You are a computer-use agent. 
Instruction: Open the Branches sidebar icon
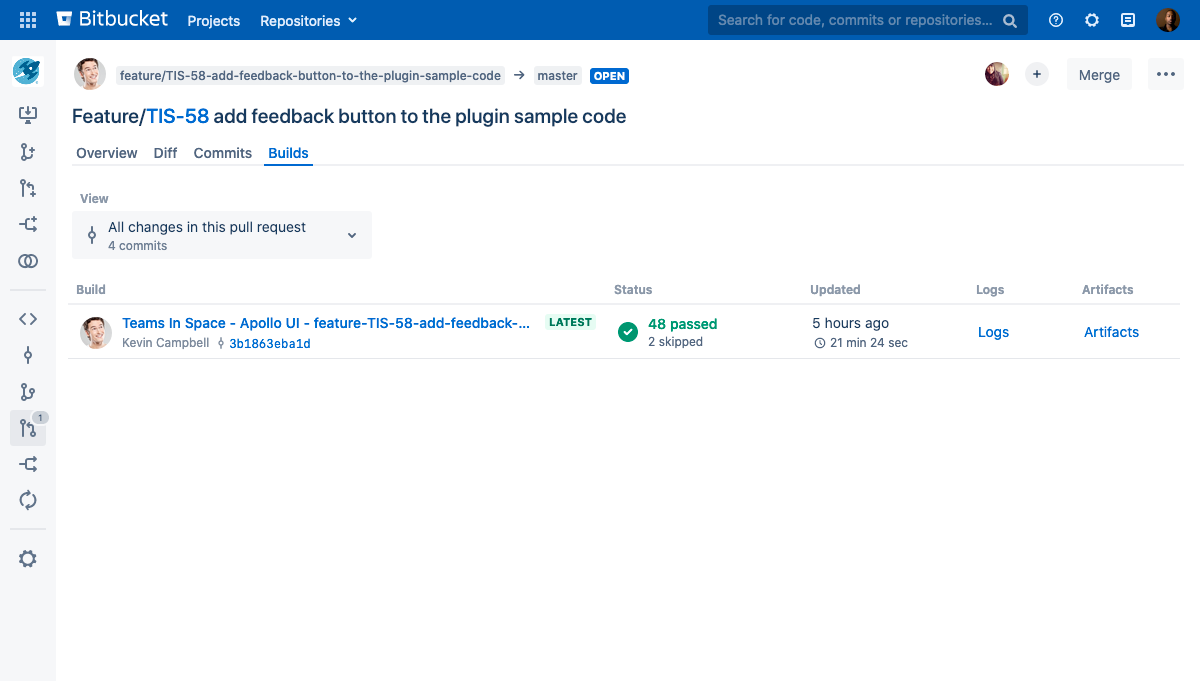tap(28, 392)
